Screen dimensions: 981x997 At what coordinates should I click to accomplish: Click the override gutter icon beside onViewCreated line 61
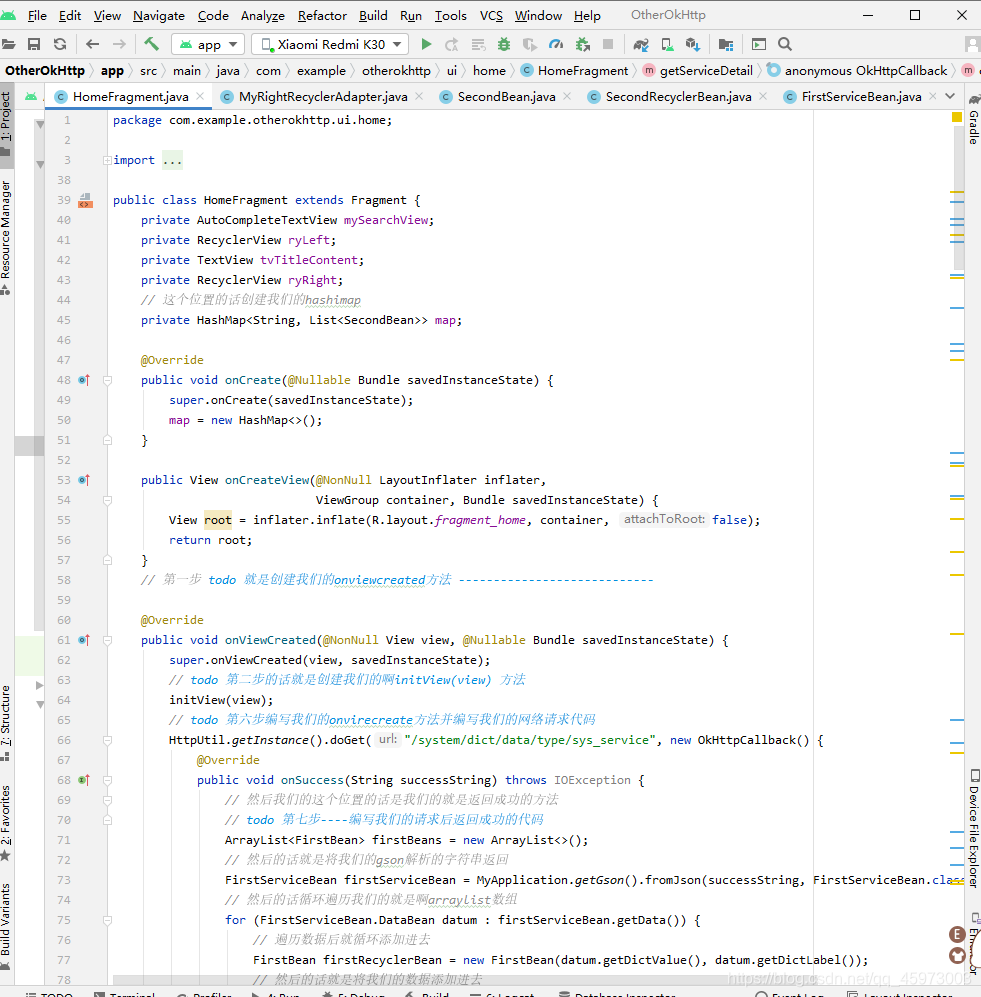84,640
